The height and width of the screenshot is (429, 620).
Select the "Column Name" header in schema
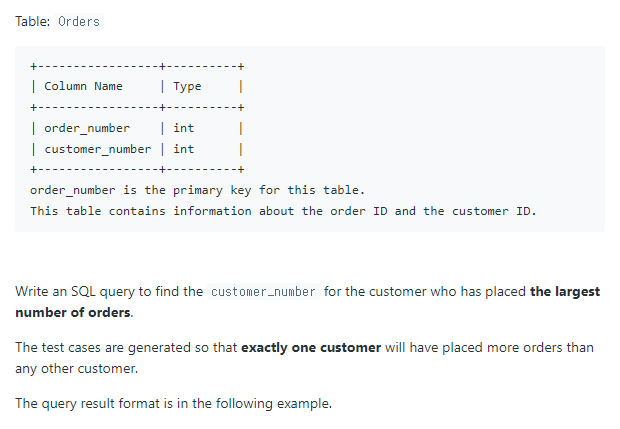coord(83,86)
